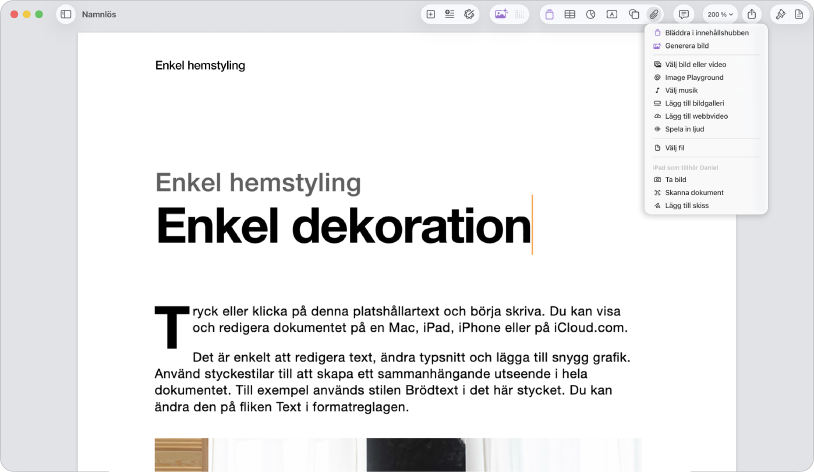Open the shapes icon in toolbar
Screen dimensions: 814x473
634,15
